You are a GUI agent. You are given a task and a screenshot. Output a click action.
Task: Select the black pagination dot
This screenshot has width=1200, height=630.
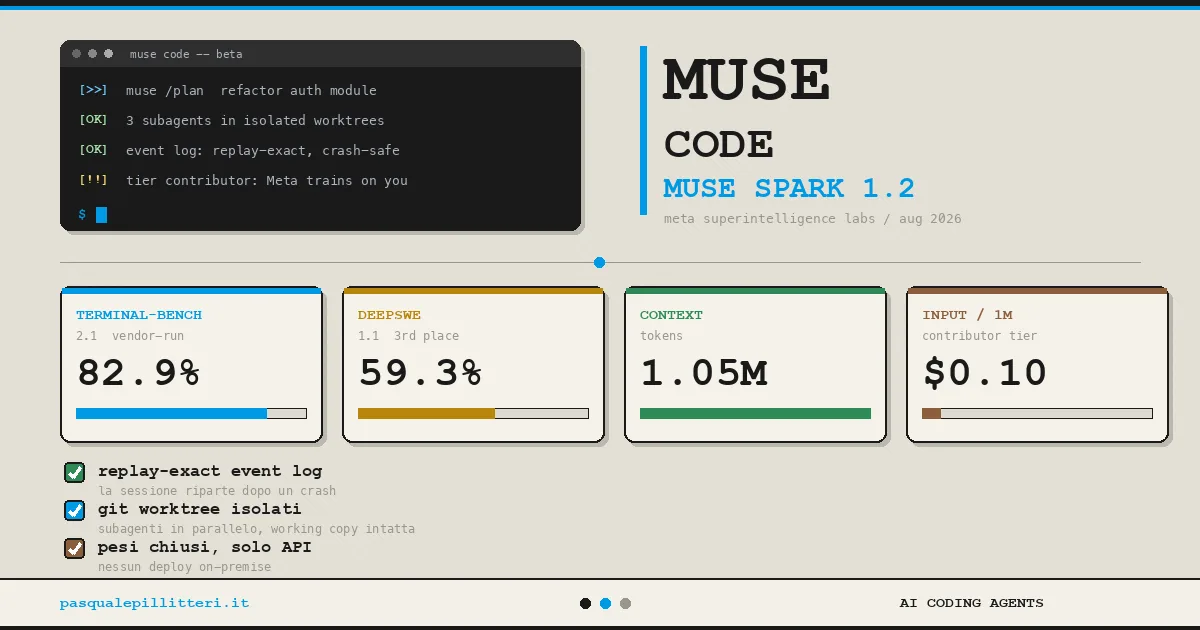point(585,603)
